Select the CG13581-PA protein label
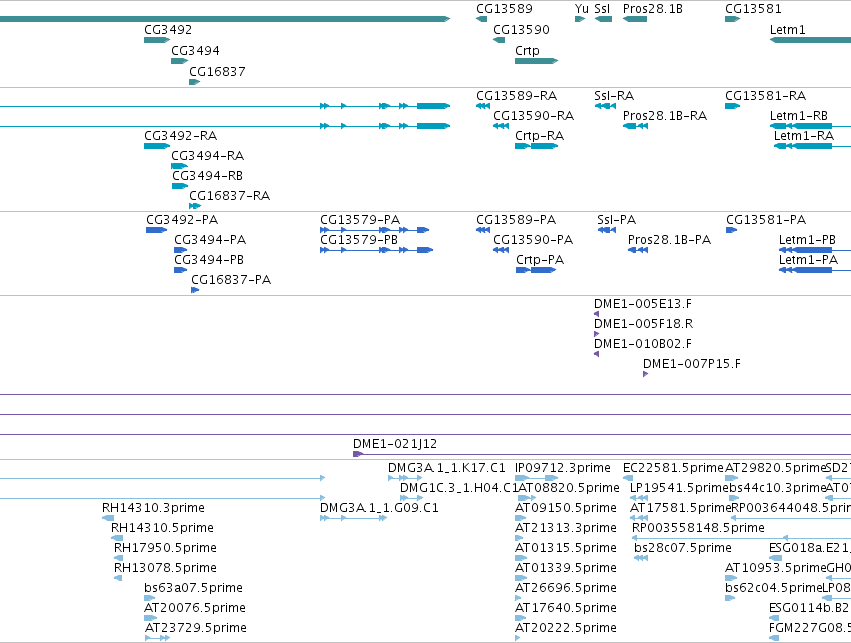 tap(766, 220)
